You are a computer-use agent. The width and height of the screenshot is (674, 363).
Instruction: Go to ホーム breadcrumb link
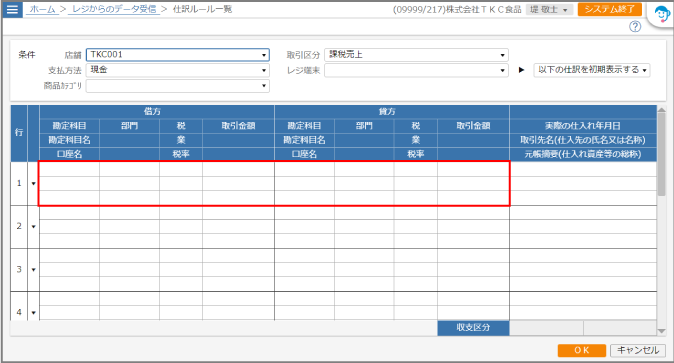(42, 9)
